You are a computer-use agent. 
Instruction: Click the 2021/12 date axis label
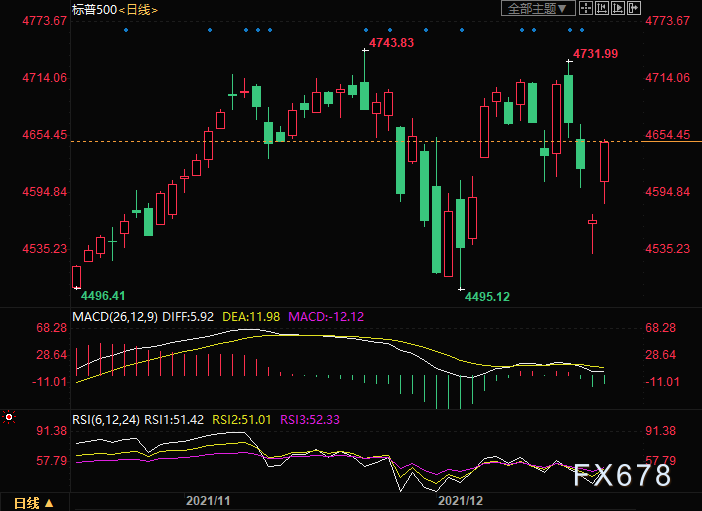coord(460,500)
